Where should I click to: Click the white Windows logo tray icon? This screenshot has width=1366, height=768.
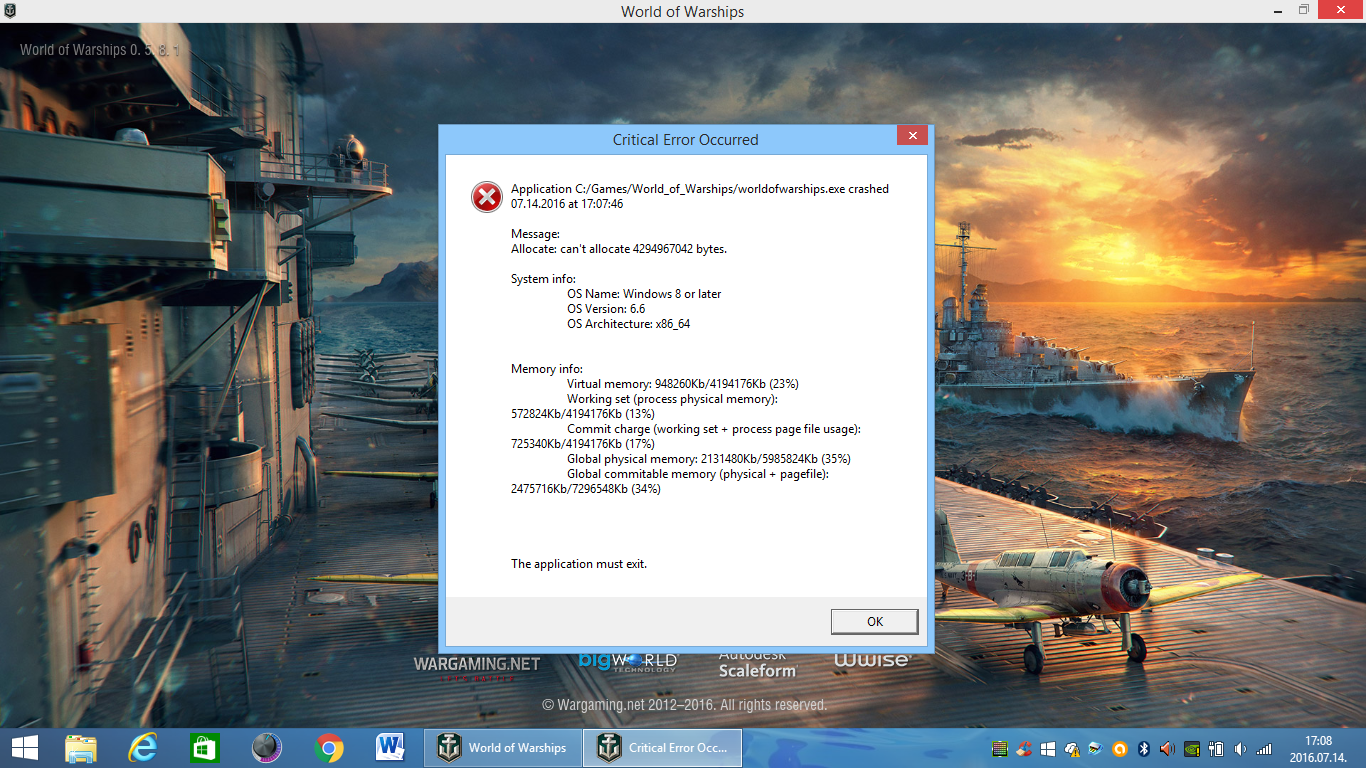point(1047,748)
